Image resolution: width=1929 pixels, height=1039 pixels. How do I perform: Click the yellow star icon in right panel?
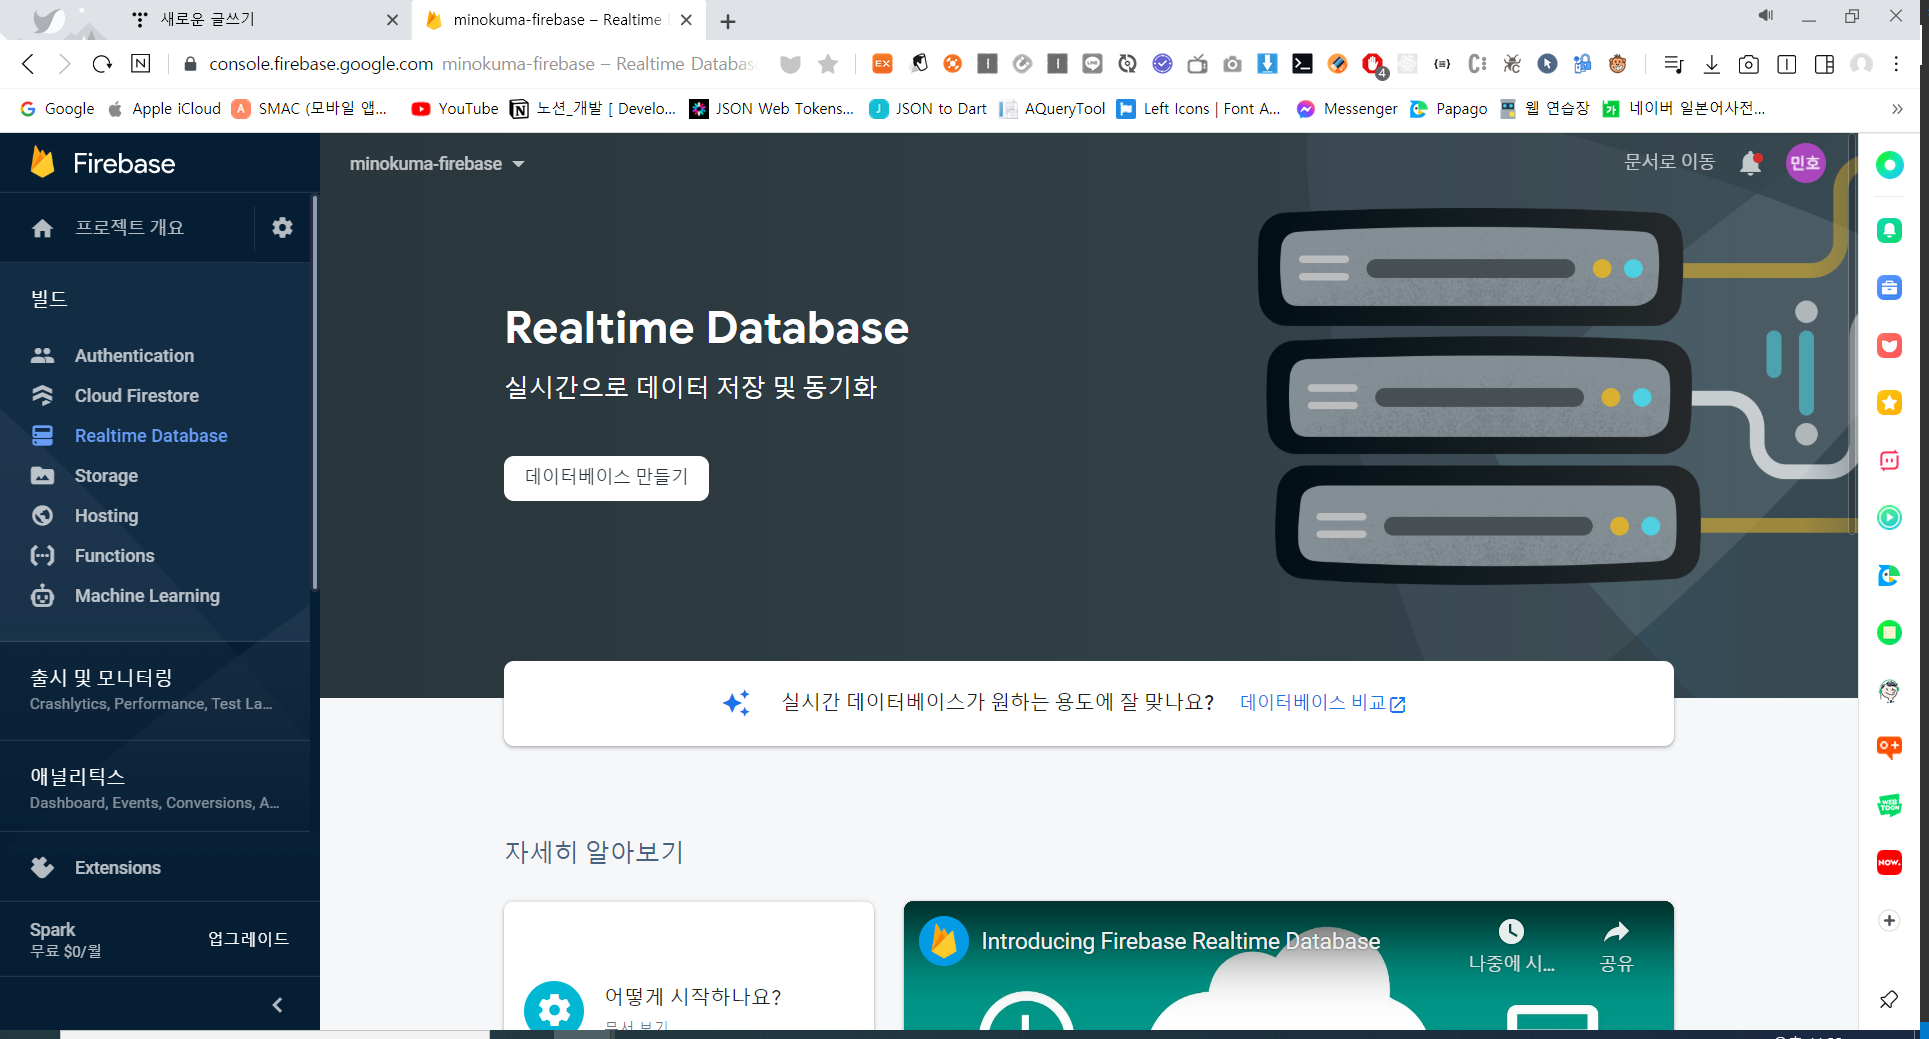pyautogui.click(x=1889, y=403)
